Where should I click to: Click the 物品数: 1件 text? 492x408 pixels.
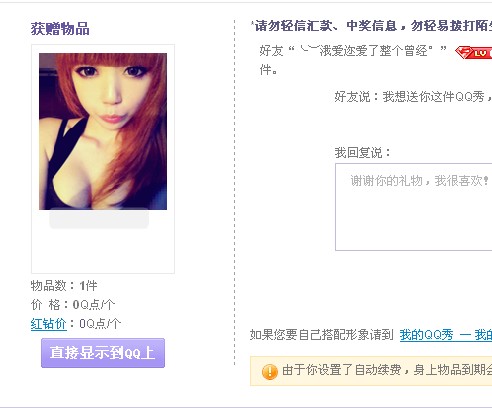pyautogui.click(x=64, y=286)
